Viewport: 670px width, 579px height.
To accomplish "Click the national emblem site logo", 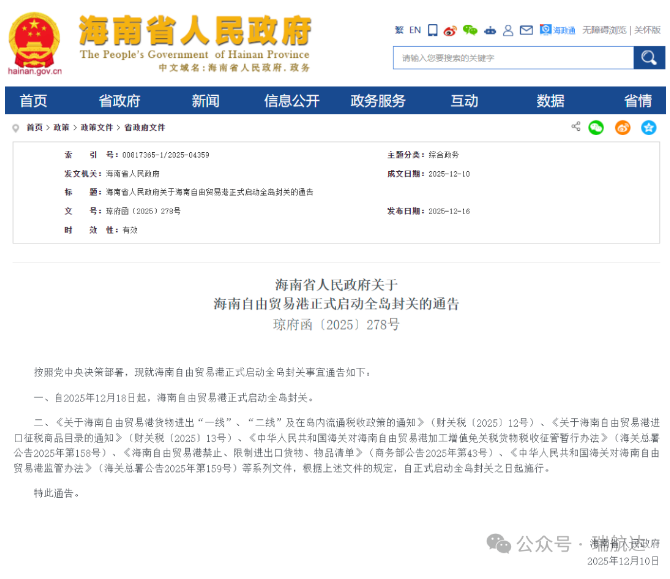I will [x=35, y=40].
